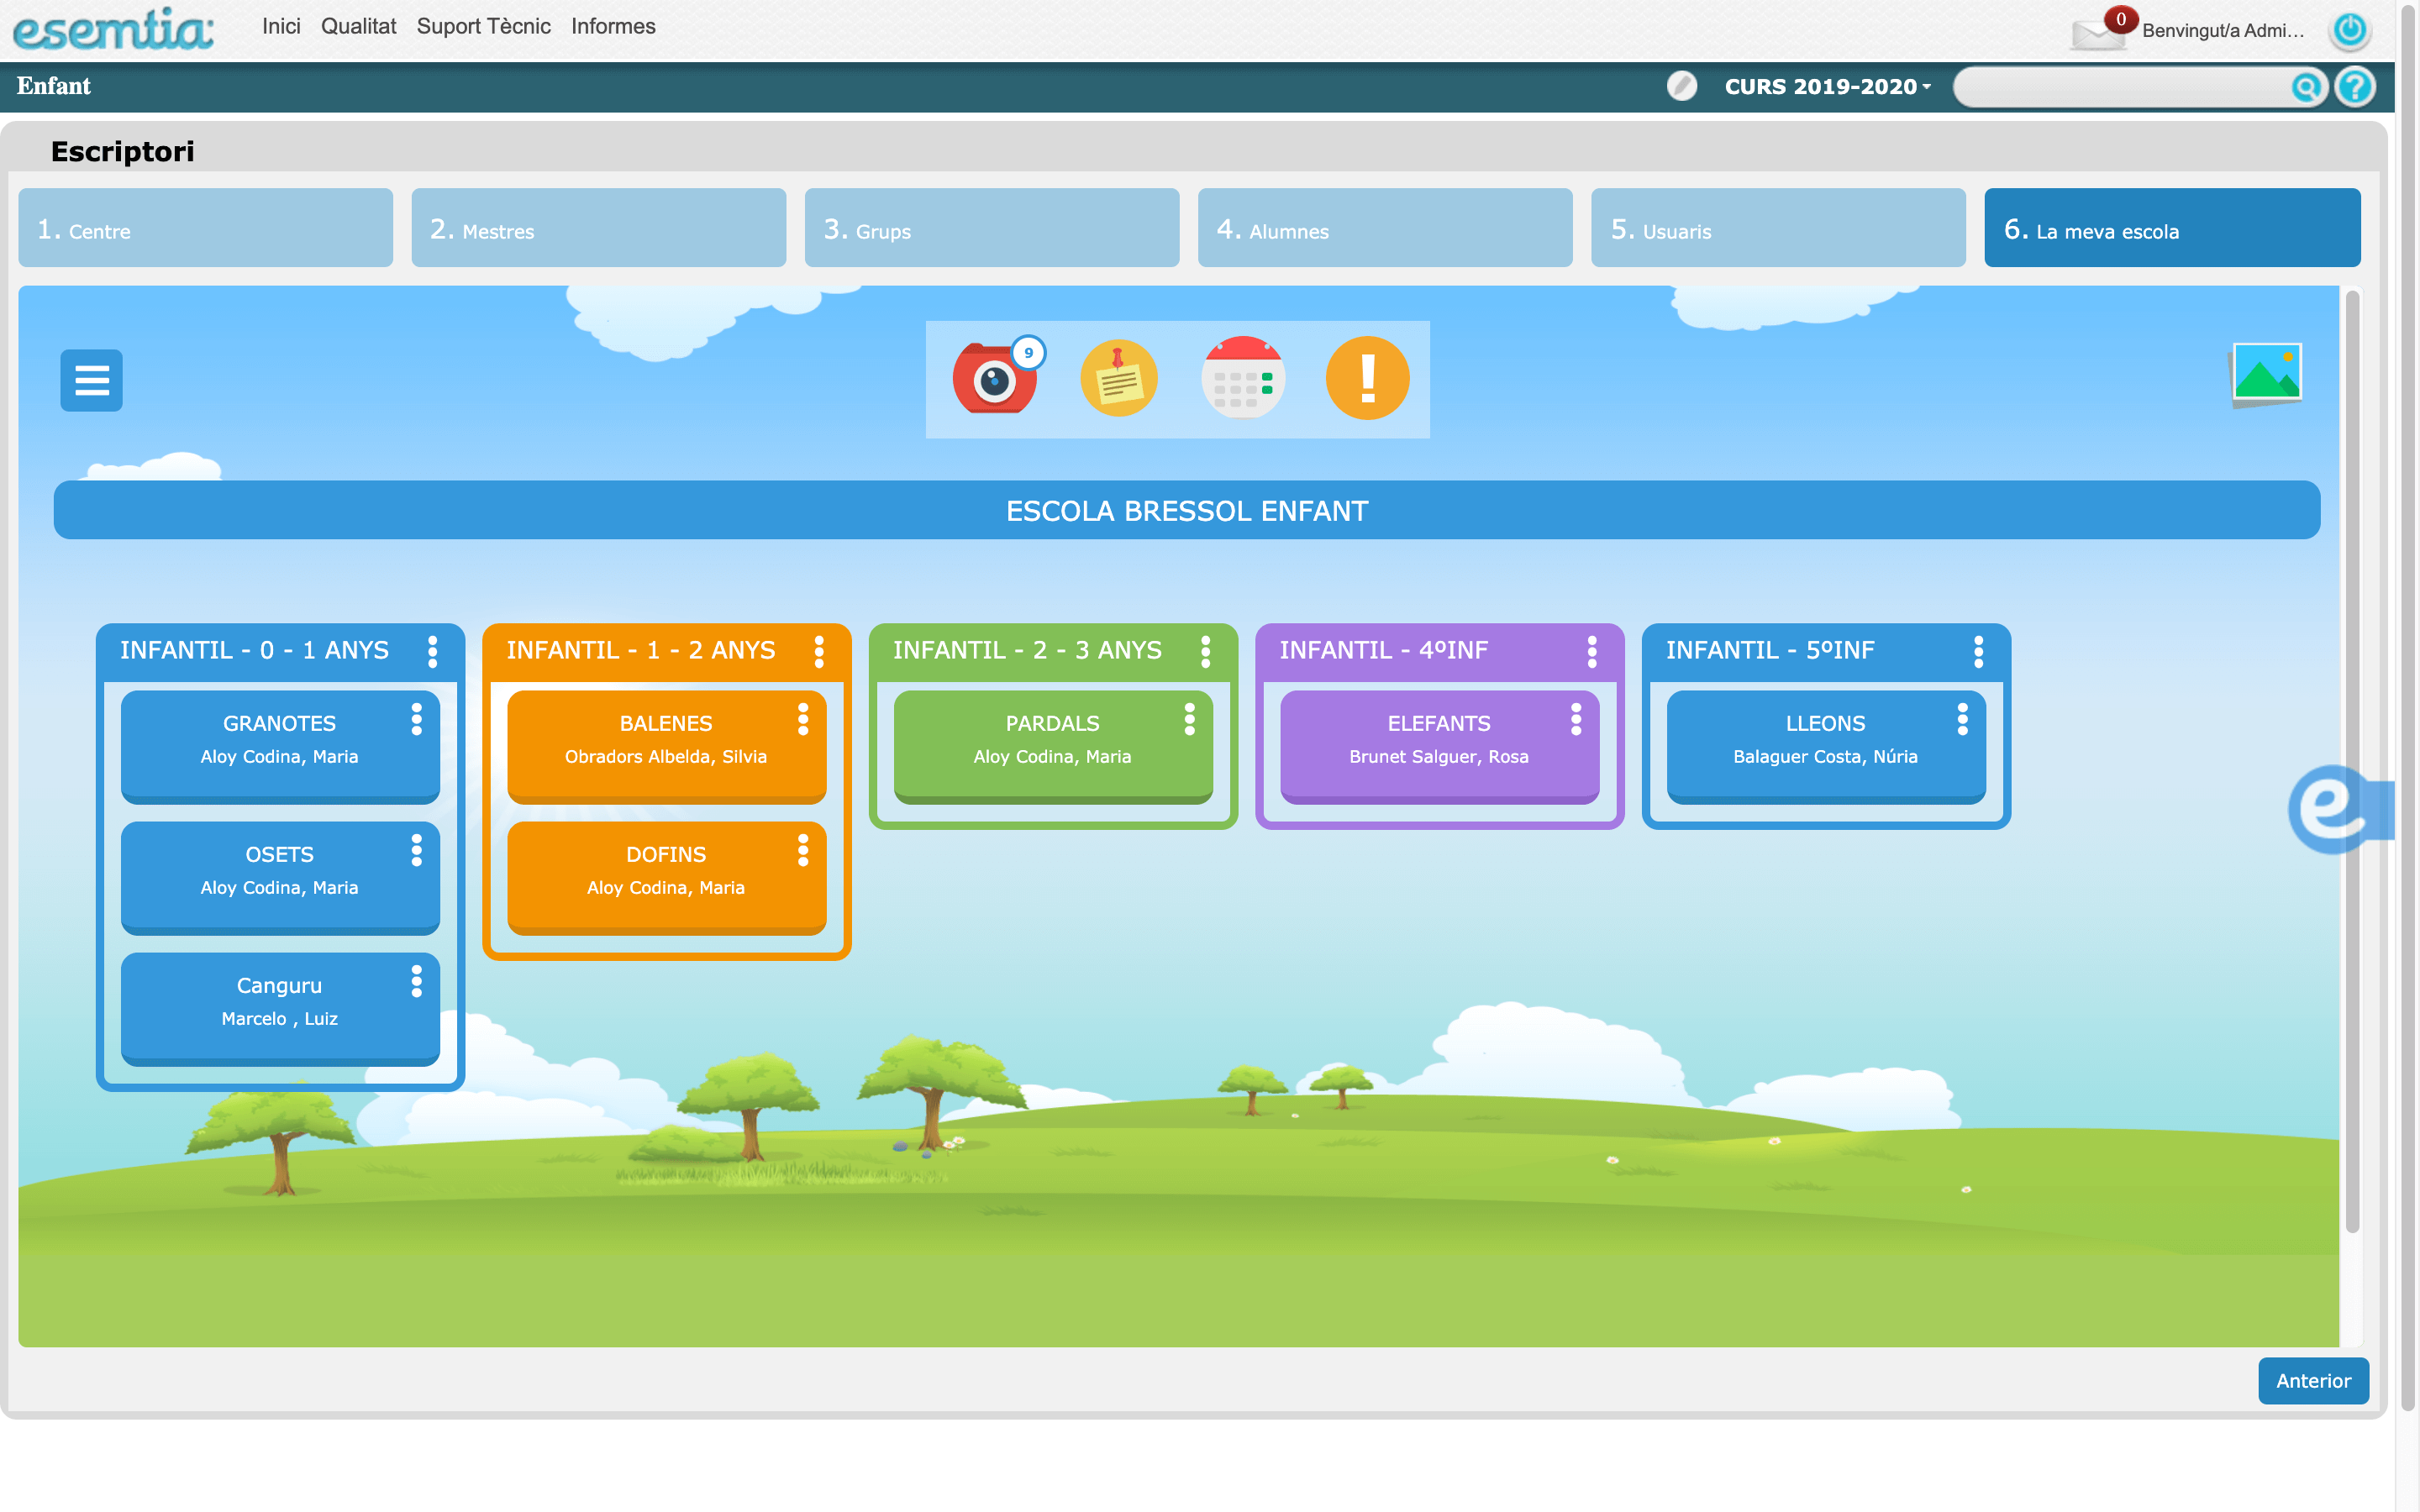Open the PARDALS group three-dot menu
Screen dimensions: 2420x1512
point(1190,719)
